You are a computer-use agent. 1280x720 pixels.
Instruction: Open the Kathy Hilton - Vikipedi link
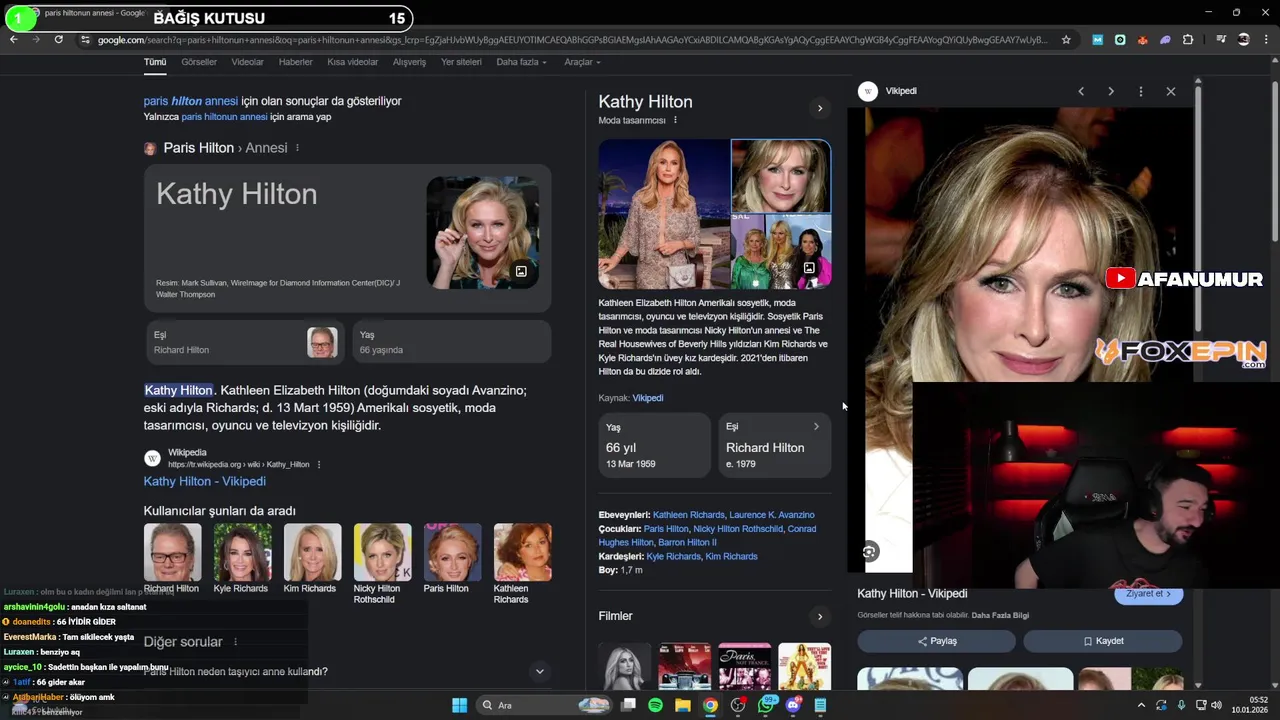pos(204,481)
